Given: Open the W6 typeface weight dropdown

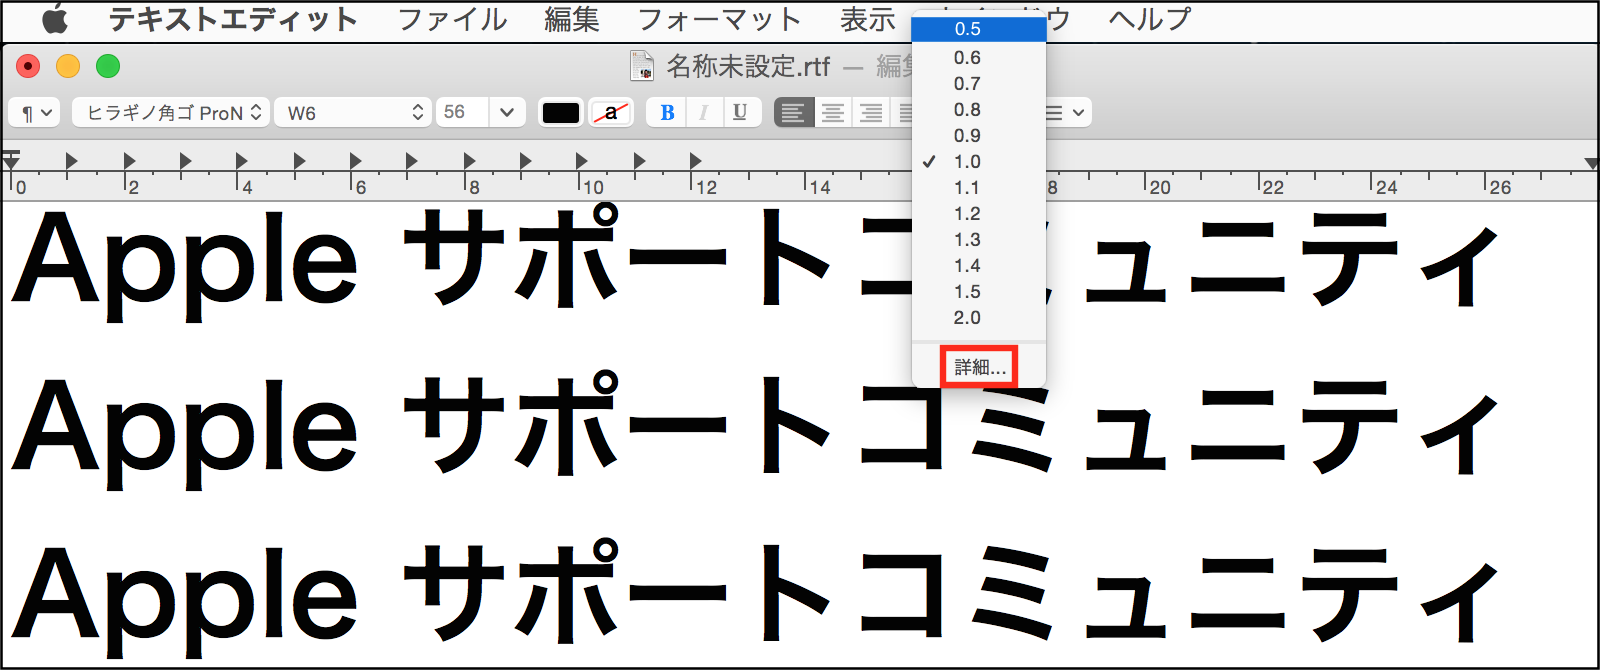Looking at the screenshot, I should tap(352, 113).
